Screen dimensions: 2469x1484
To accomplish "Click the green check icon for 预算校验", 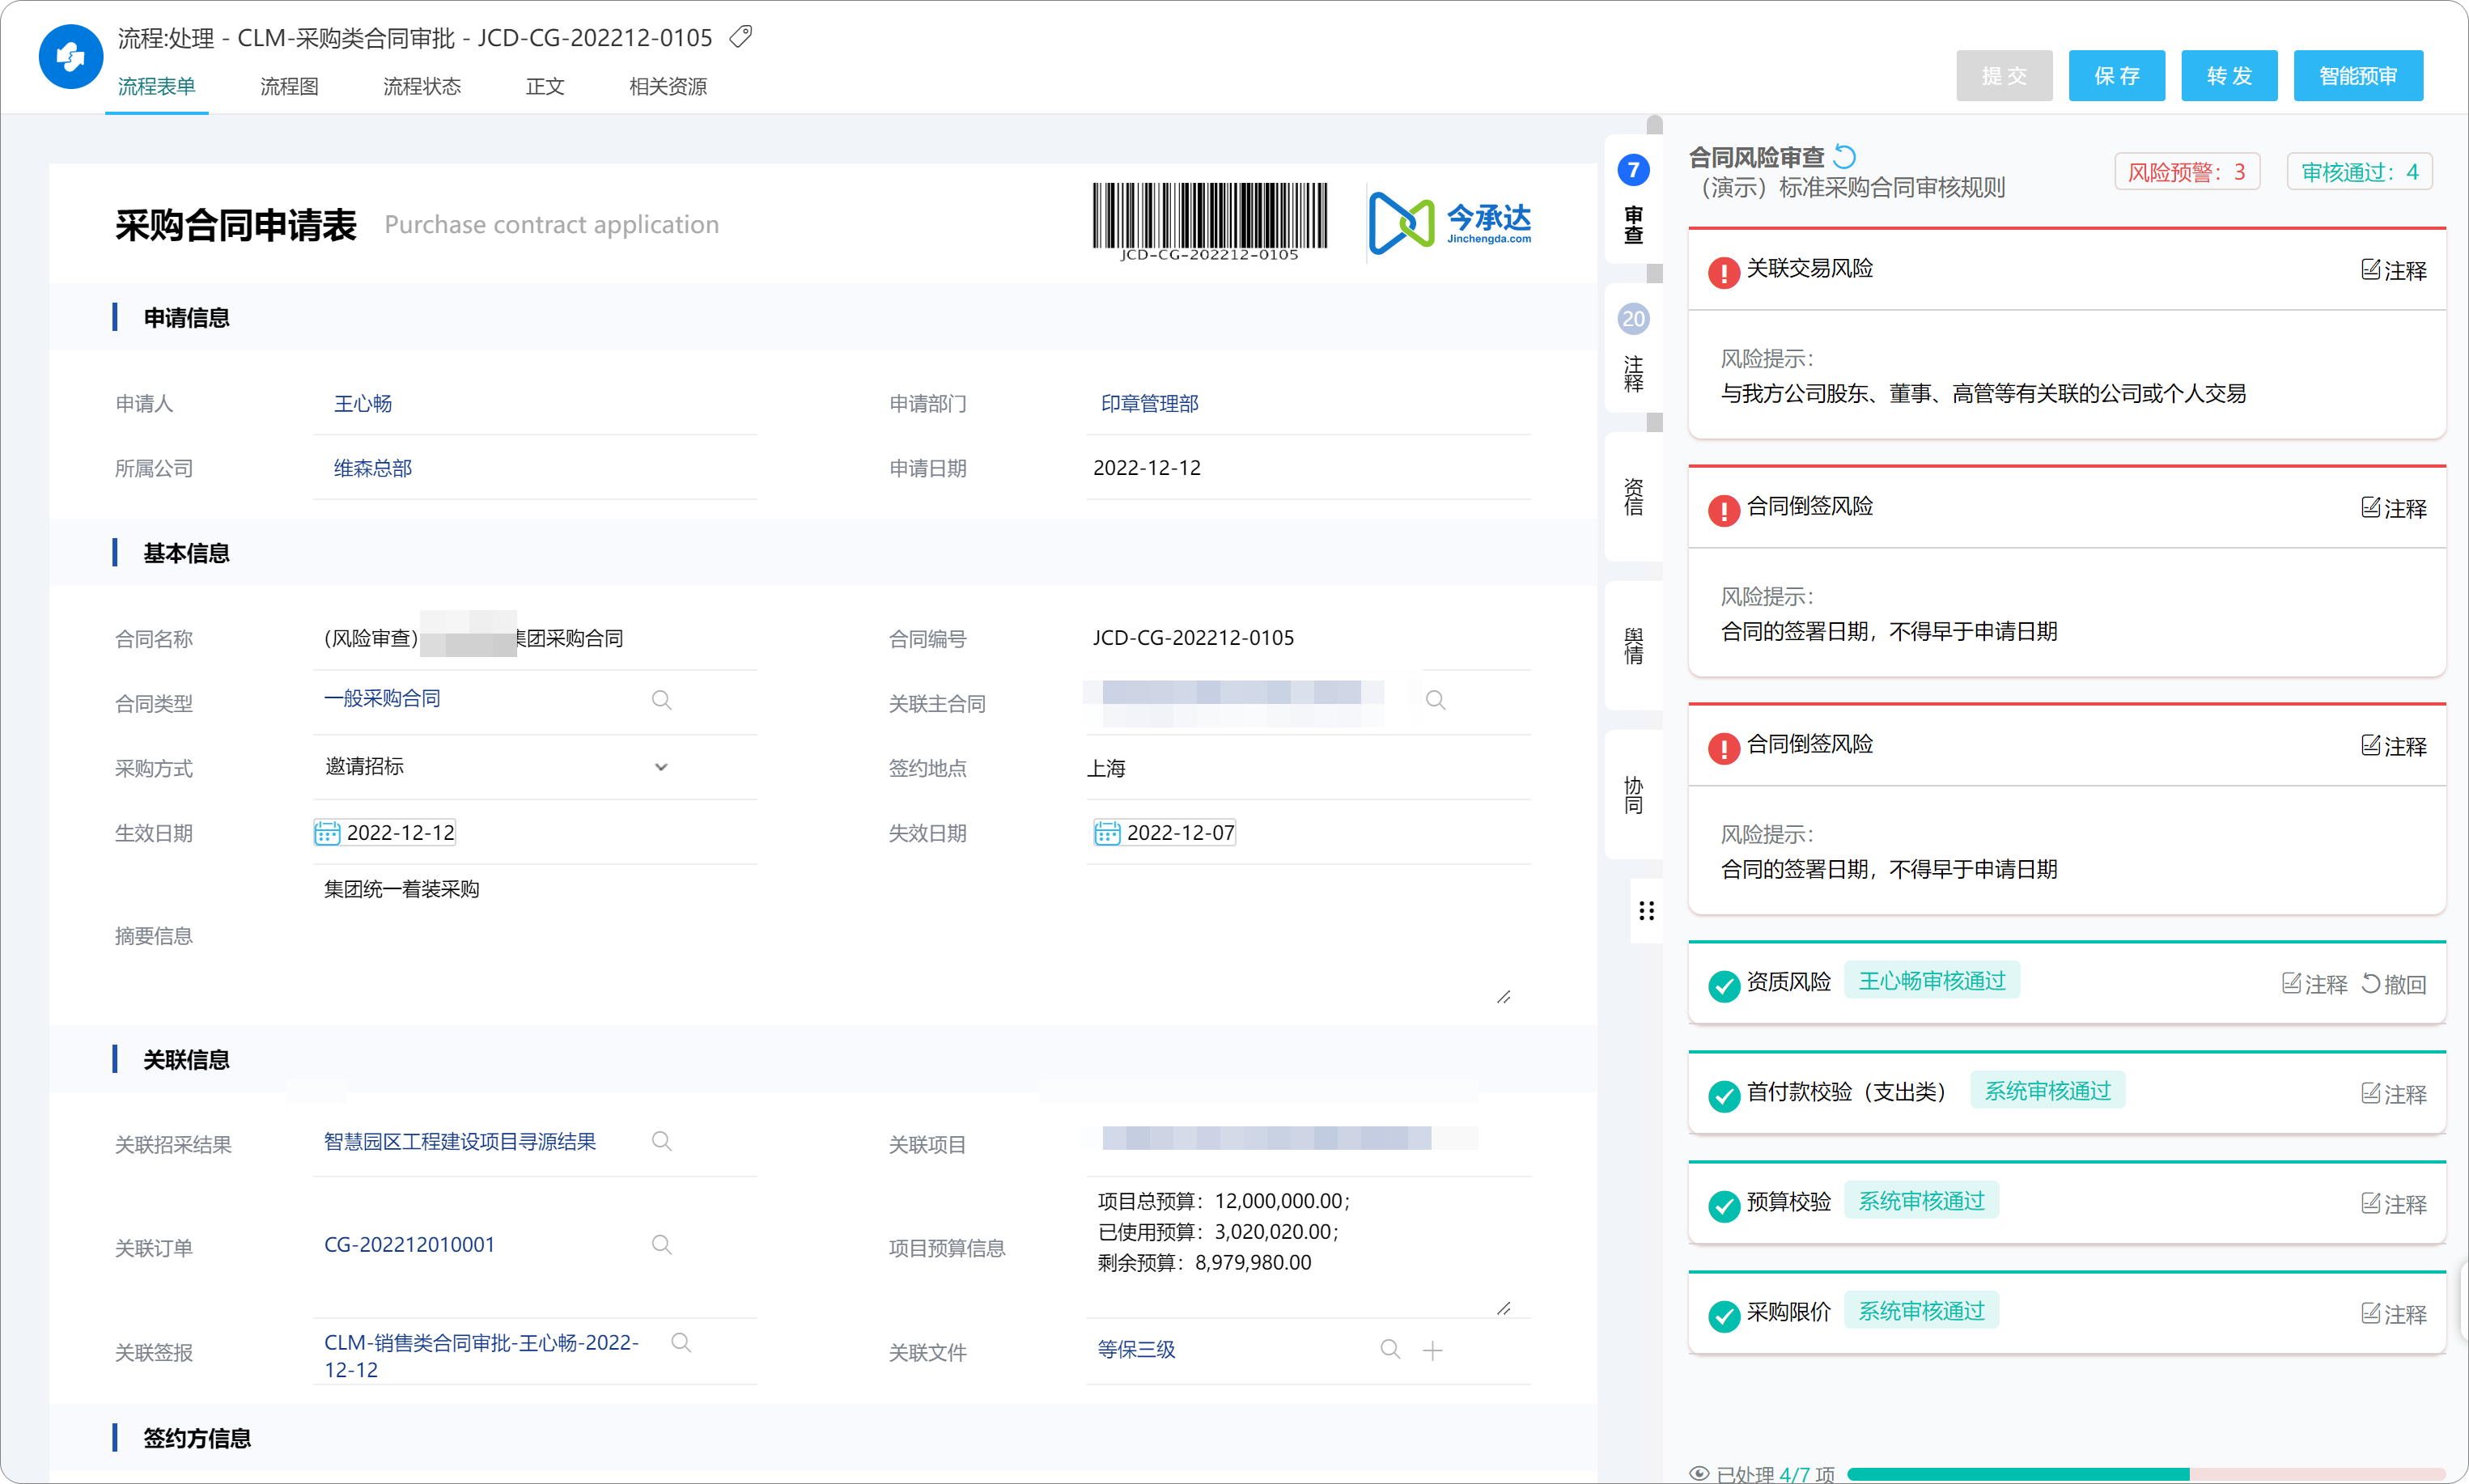I will click(1724, 1206).
